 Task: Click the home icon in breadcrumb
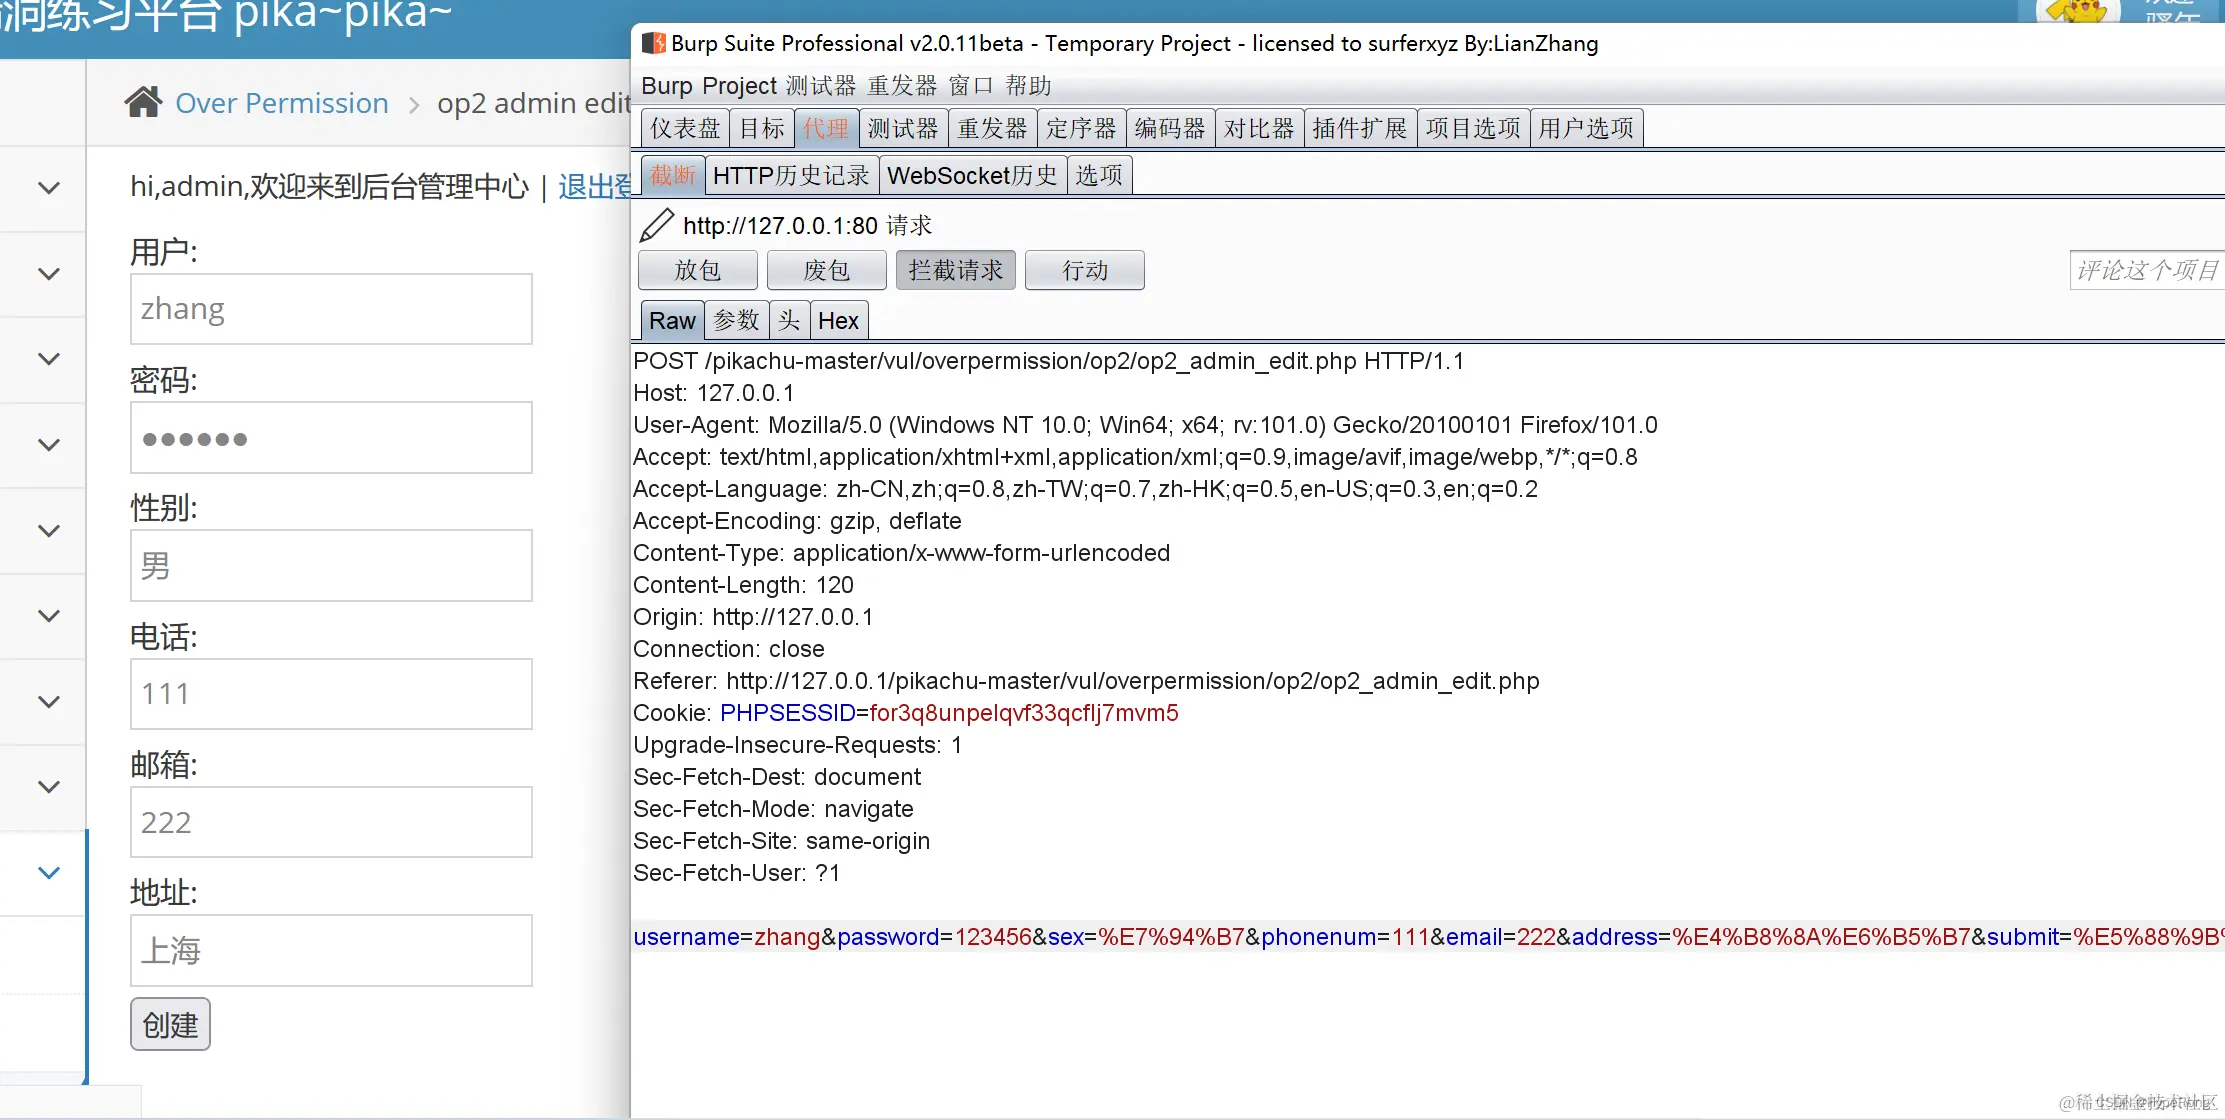point(143,102)
